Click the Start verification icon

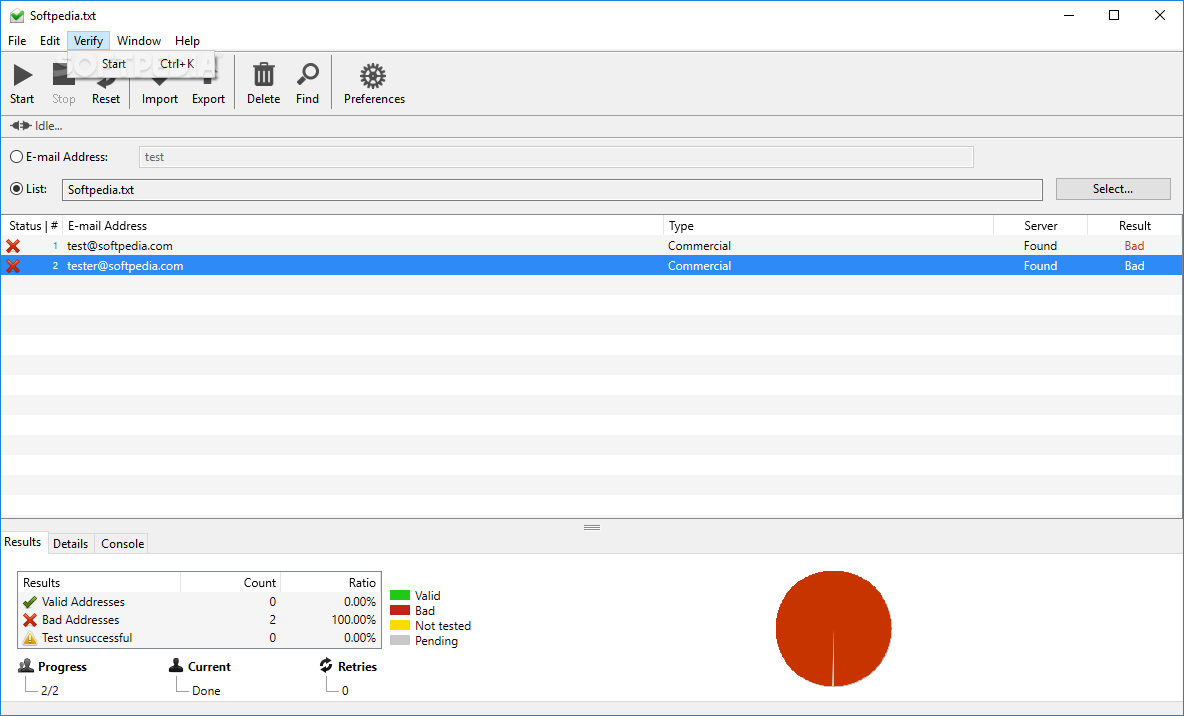pos(21,81)
